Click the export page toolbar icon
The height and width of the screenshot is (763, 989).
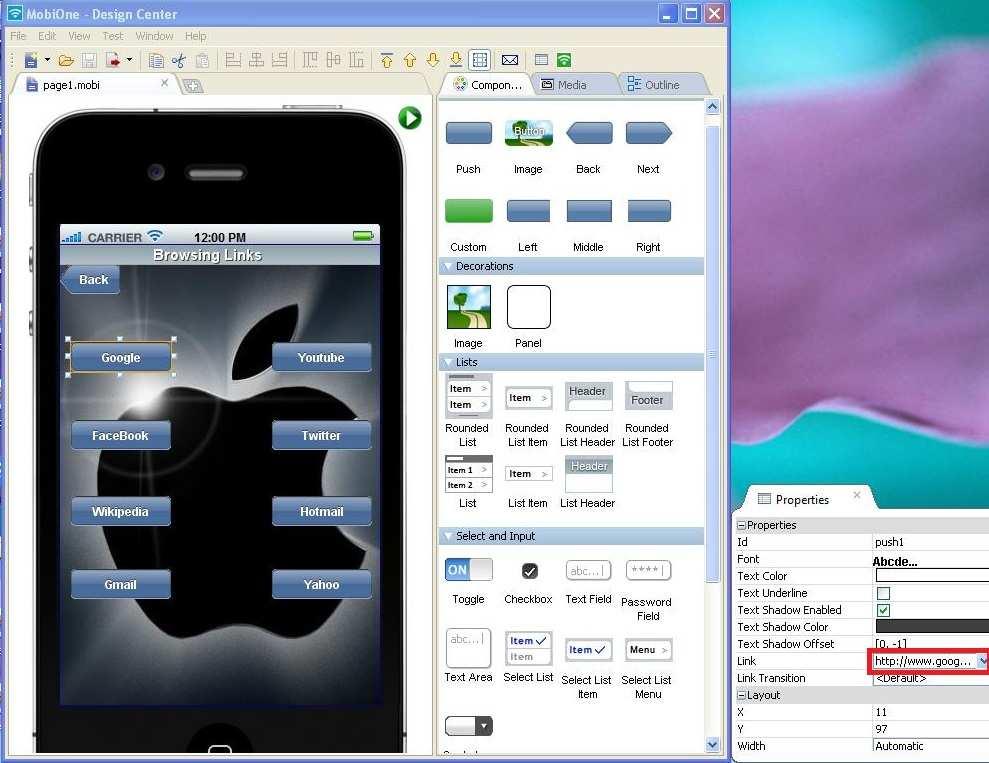[x=112, y=60]
